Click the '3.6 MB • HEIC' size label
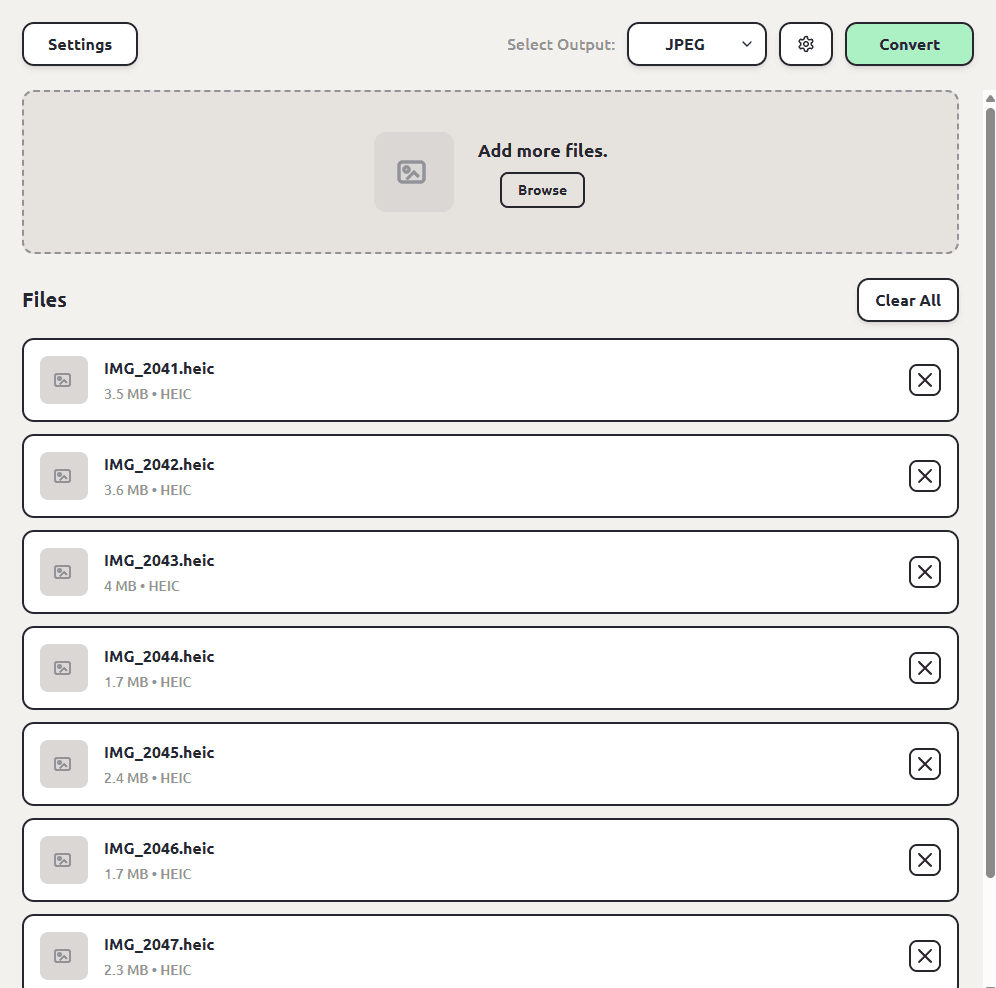The height and width of the screenshot is (988, 996). [x=147, y=490]
